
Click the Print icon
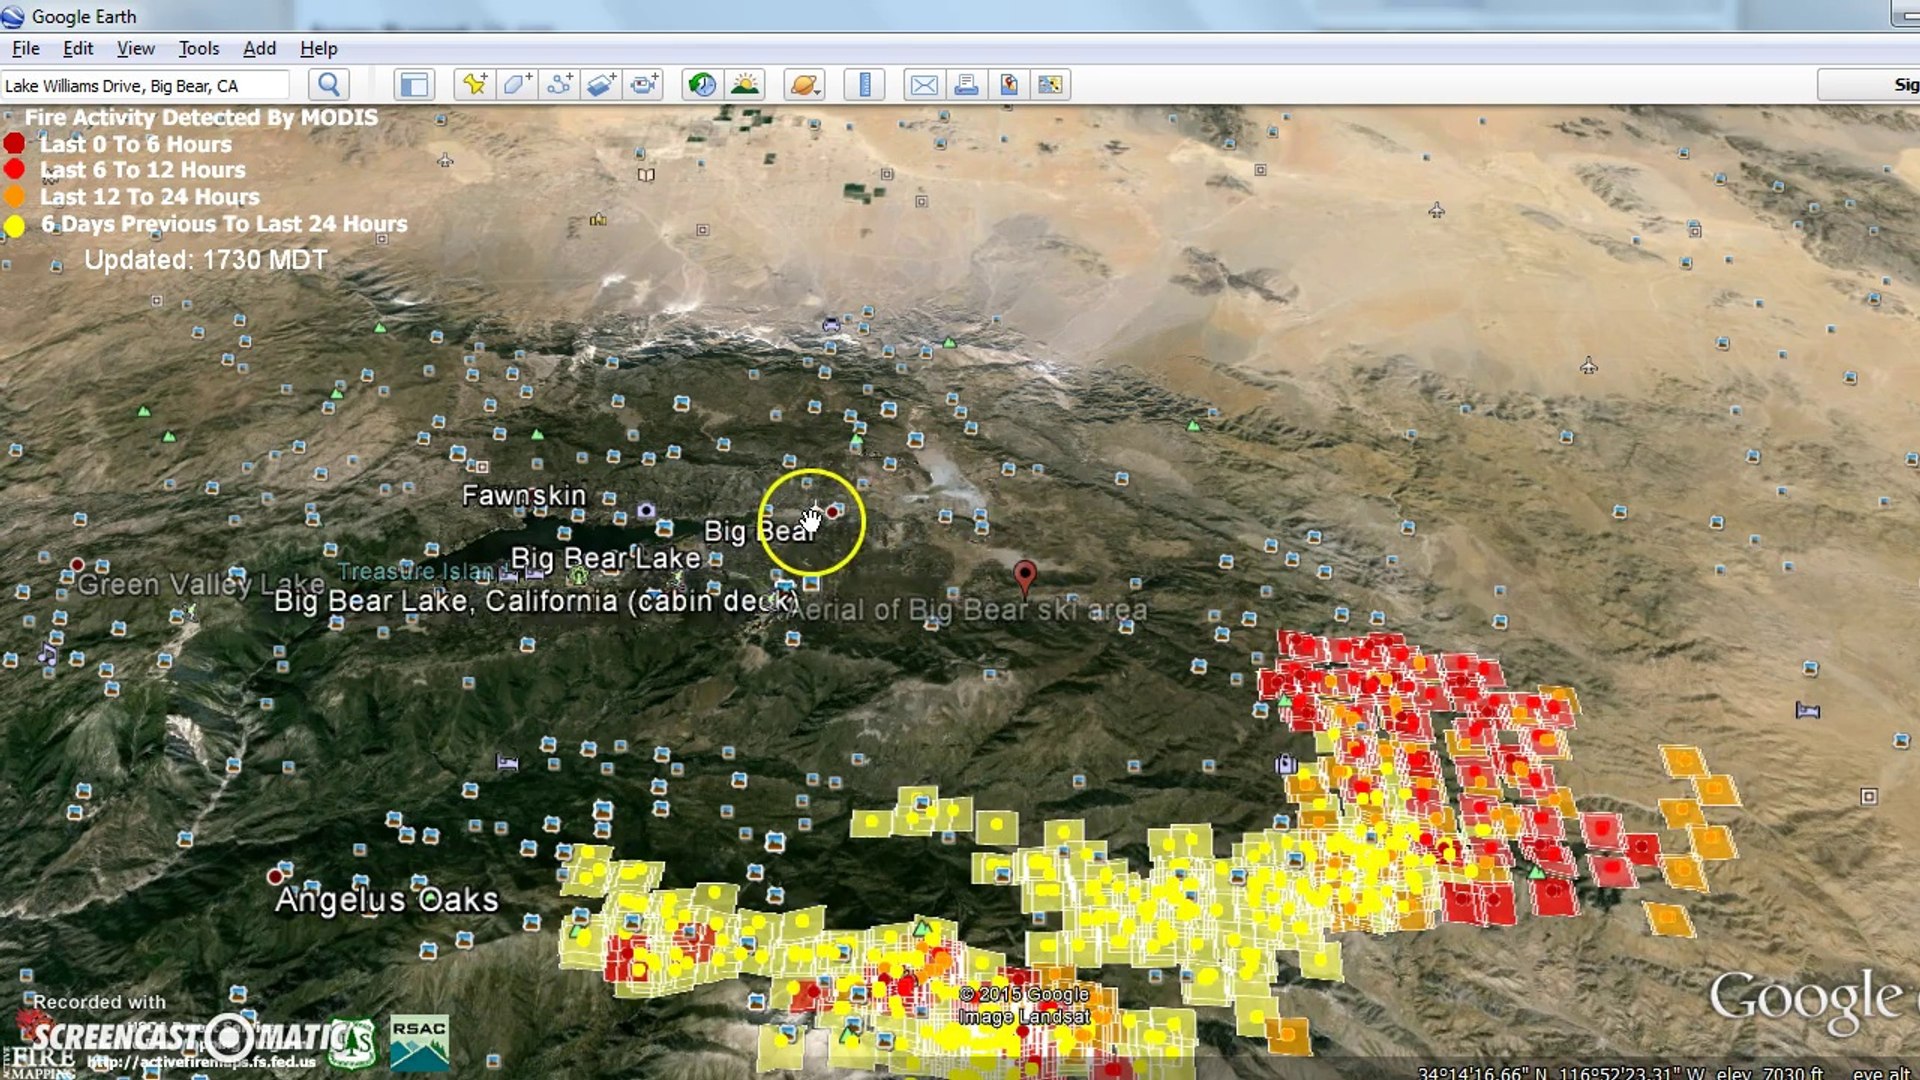tap(966, 85)
